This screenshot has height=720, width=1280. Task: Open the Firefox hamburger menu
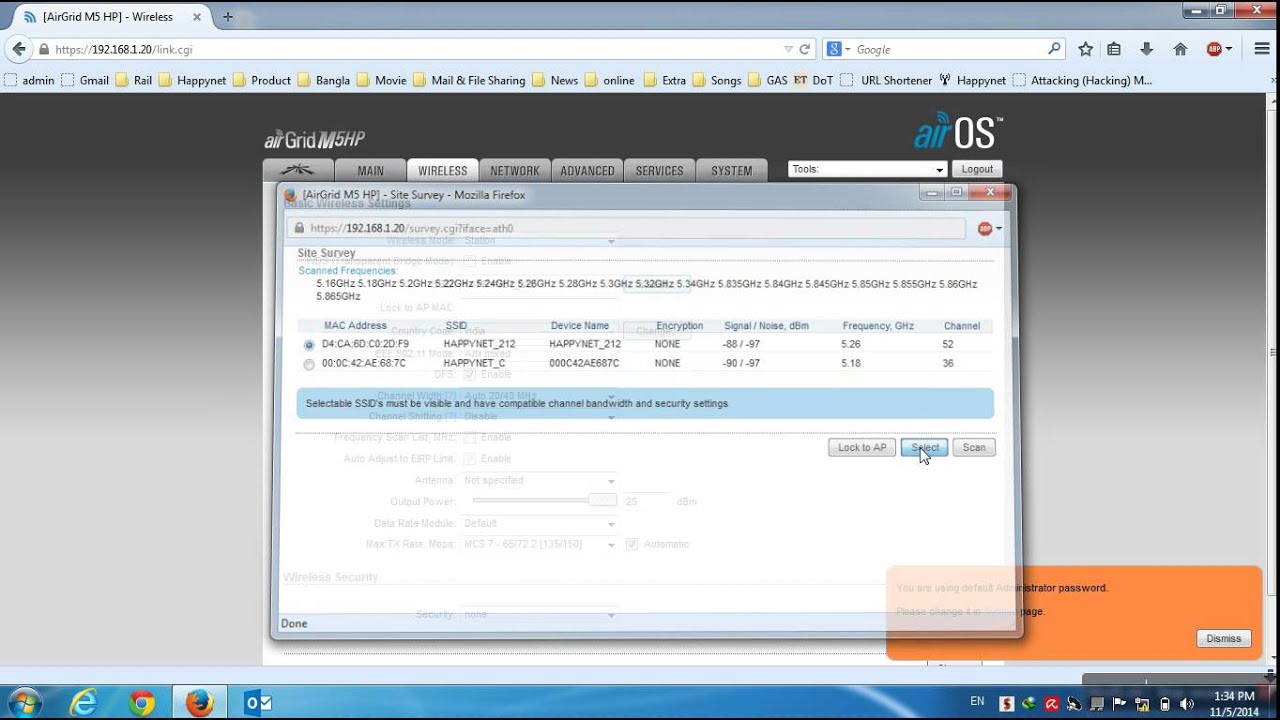pyautogui.click(x=1261, y=49)
